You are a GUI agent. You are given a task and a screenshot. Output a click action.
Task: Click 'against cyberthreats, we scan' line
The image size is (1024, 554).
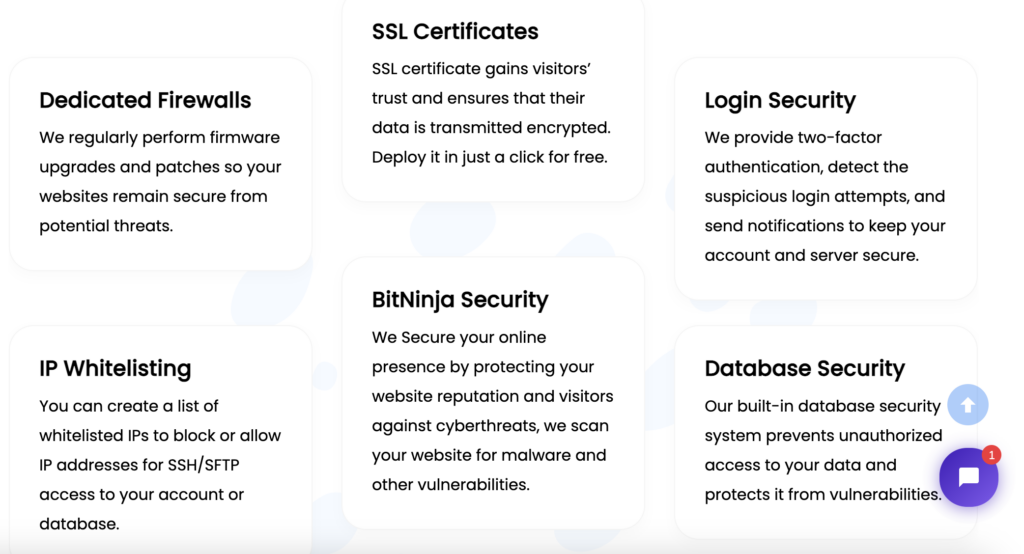click(x=490, y=426)
